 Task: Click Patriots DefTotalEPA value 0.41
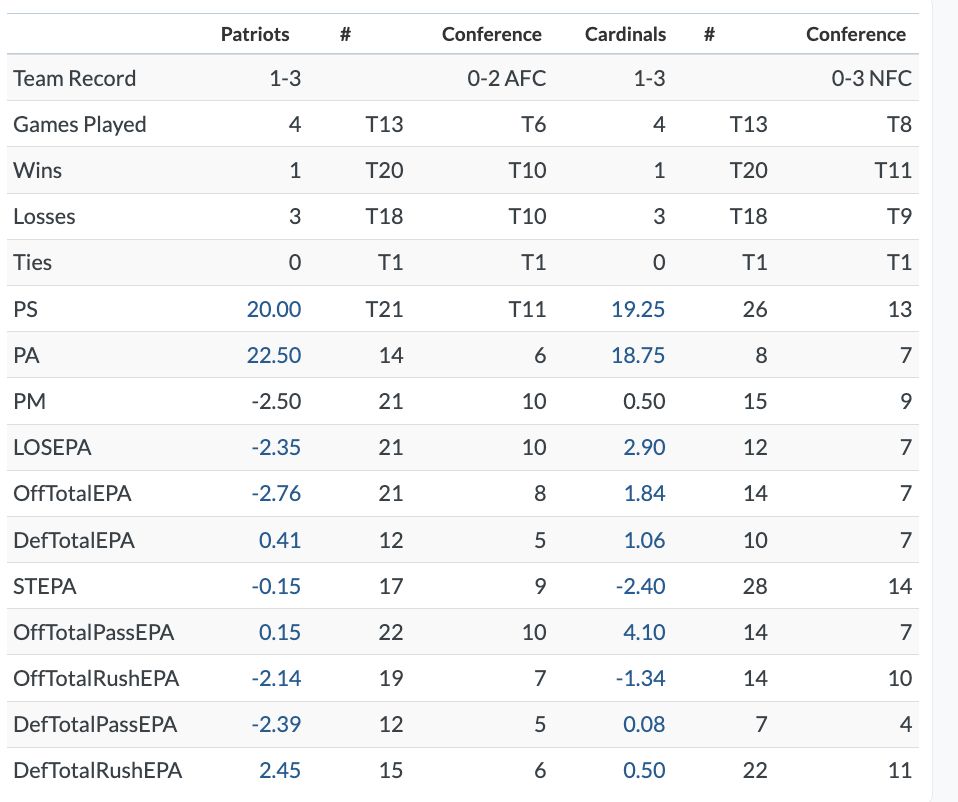pos(280,540)
